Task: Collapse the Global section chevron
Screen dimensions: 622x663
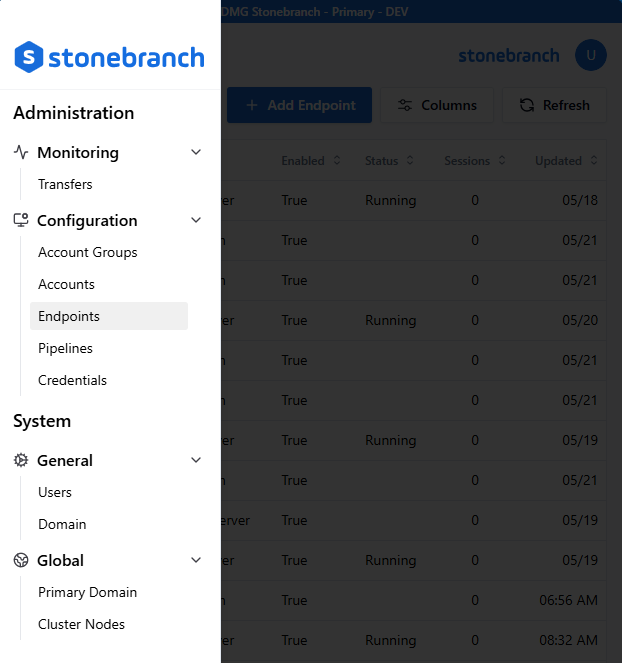Action: pos(196,561)
